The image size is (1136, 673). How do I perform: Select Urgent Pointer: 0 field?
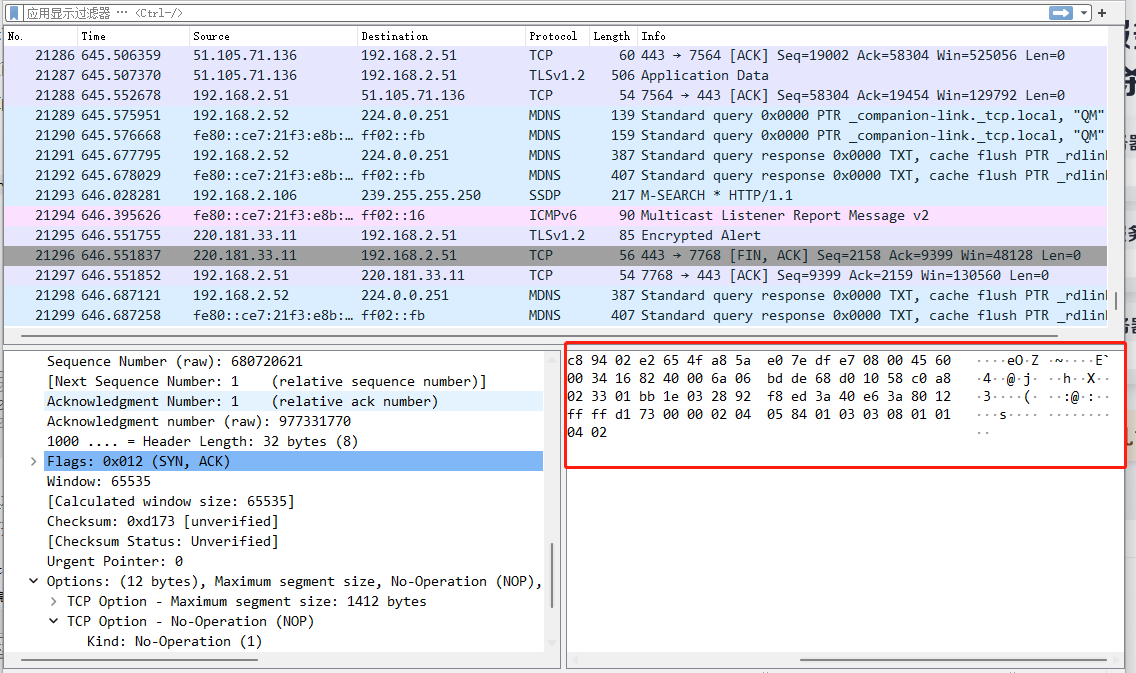tap(114, 561)
